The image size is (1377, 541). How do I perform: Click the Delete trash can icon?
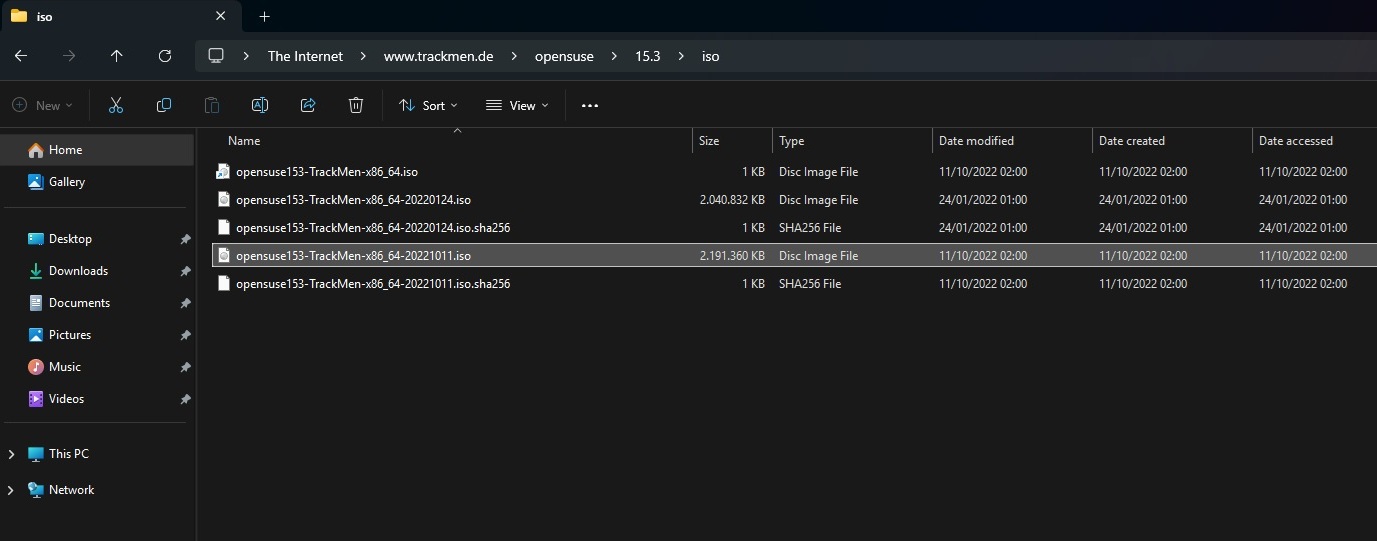pyautogui.click(x=356, y=105)
